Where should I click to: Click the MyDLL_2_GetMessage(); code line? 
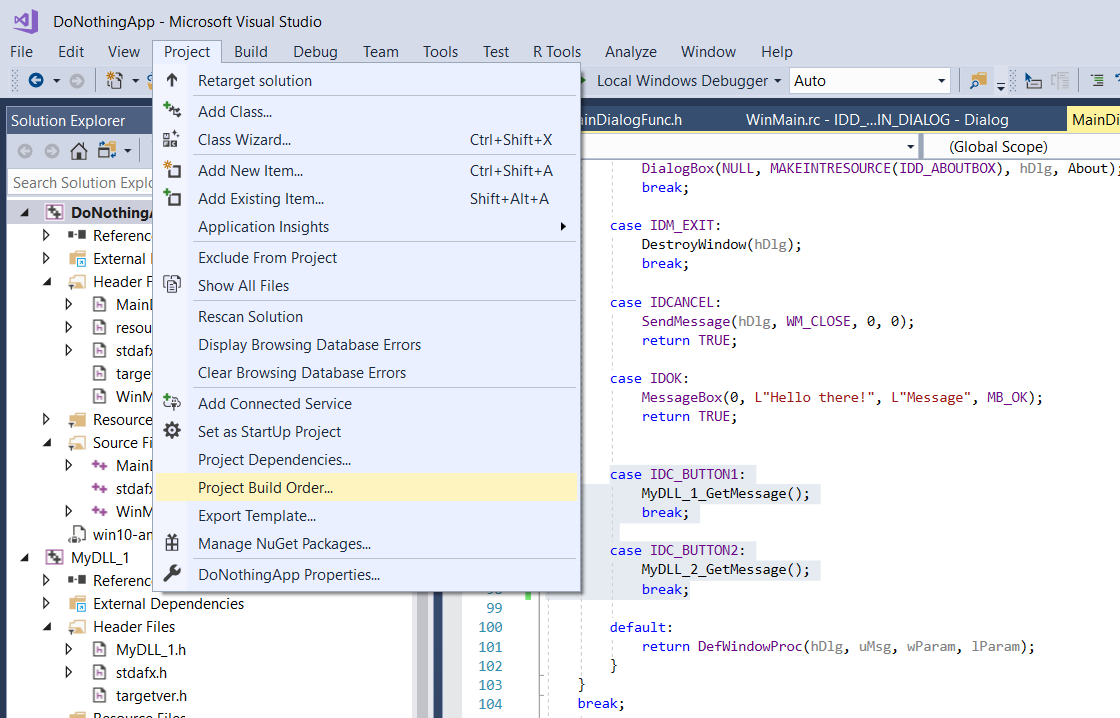[x=726, y=569]
